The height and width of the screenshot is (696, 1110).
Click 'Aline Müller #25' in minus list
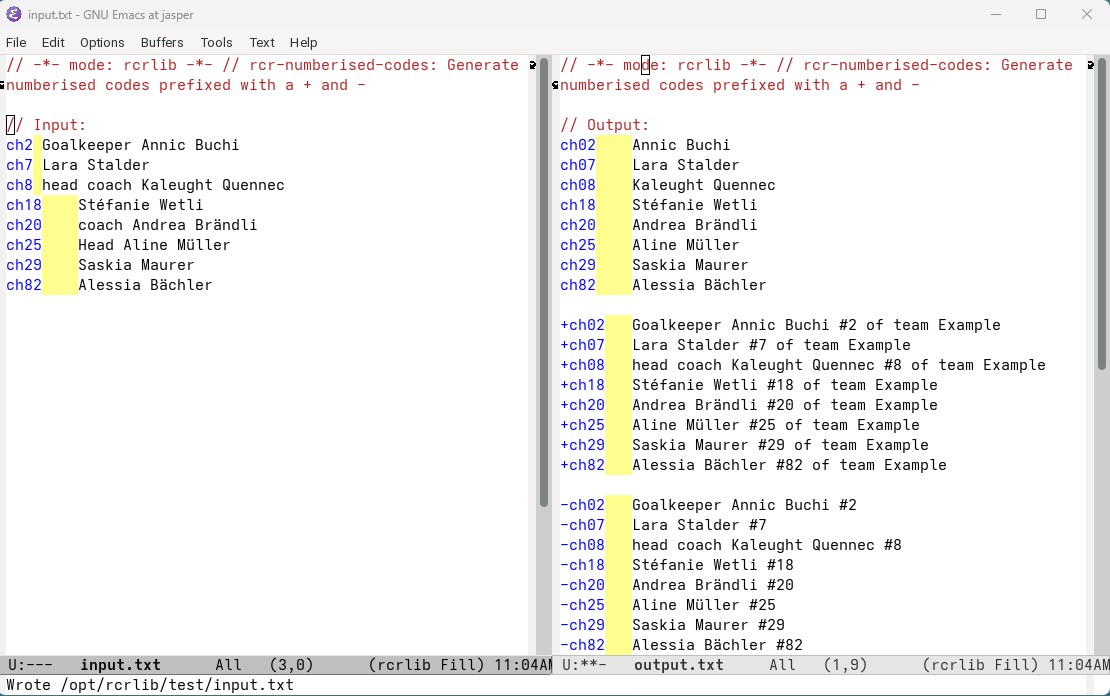coord(704,605)
